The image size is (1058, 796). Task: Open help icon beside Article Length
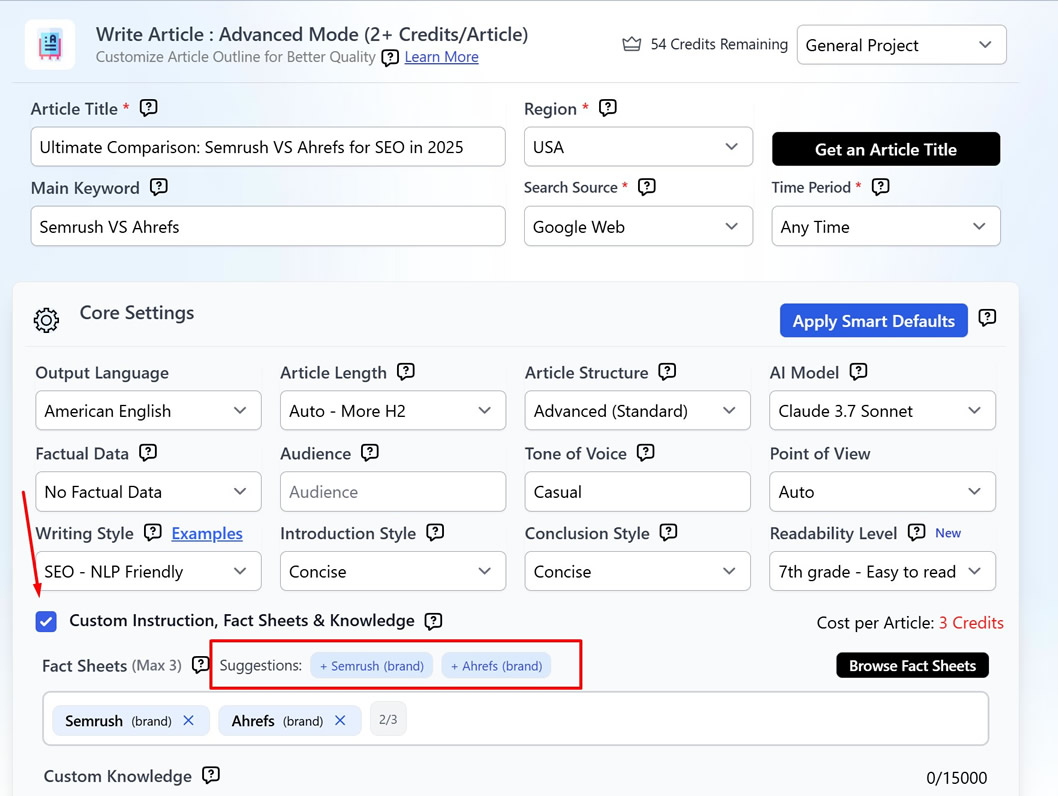tap(406, 372)
